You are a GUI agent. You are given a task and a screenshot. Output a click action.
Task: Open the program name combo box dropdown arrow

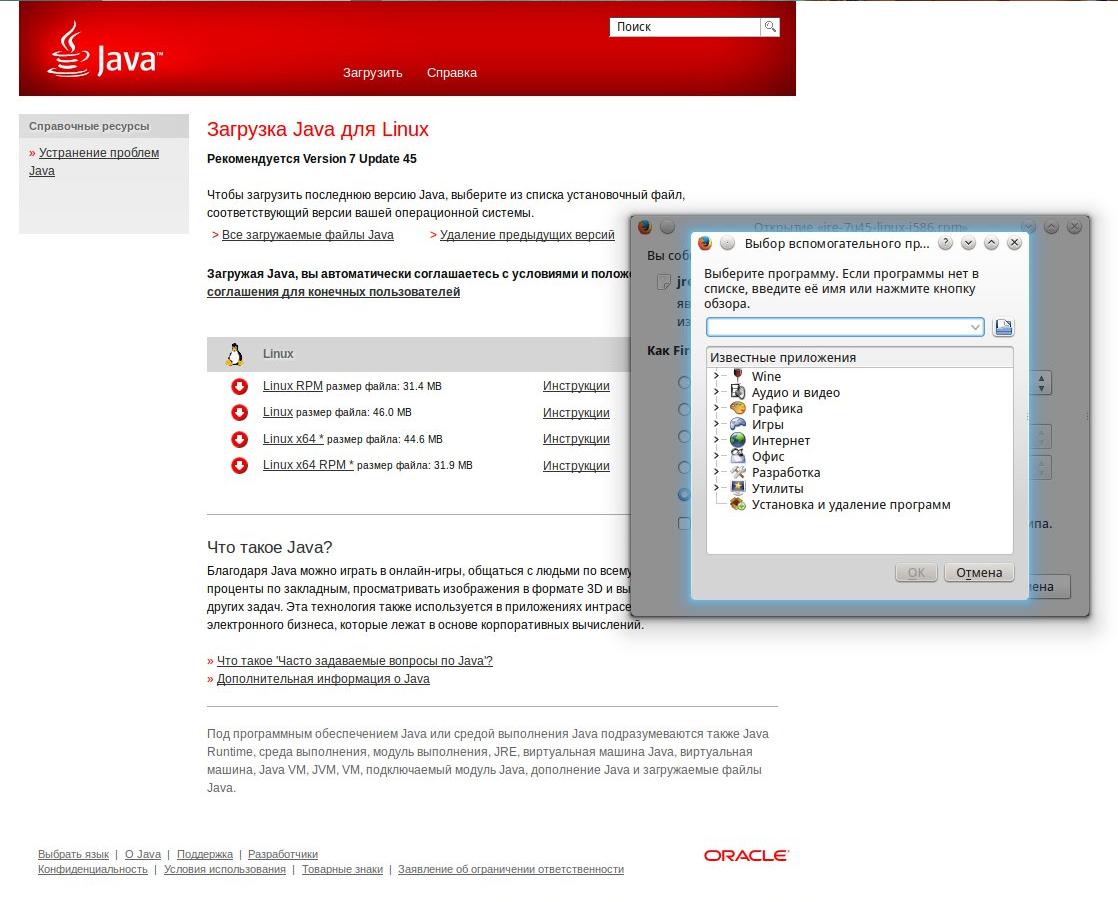tap(975, 327)
